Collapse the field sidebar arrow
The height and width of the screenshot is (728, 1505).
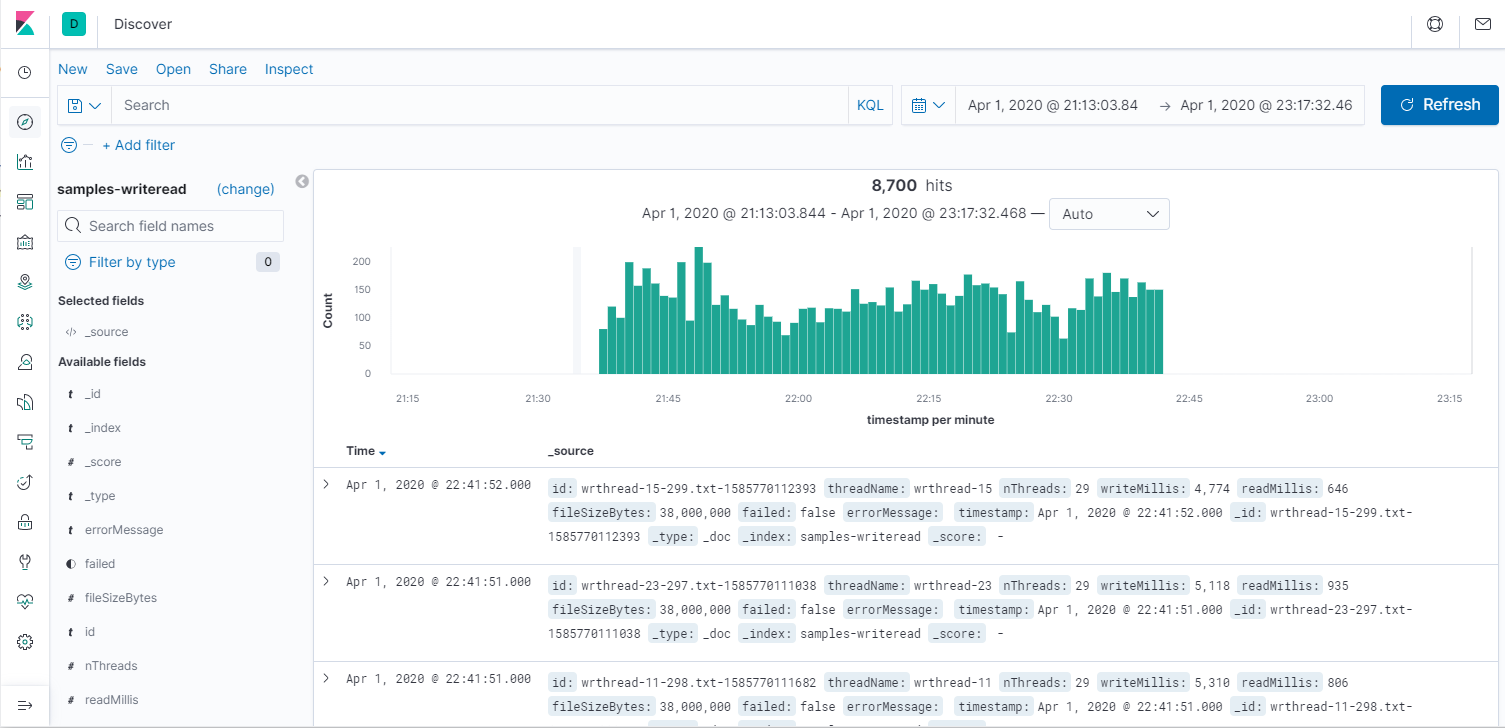[x=302, y=182]
